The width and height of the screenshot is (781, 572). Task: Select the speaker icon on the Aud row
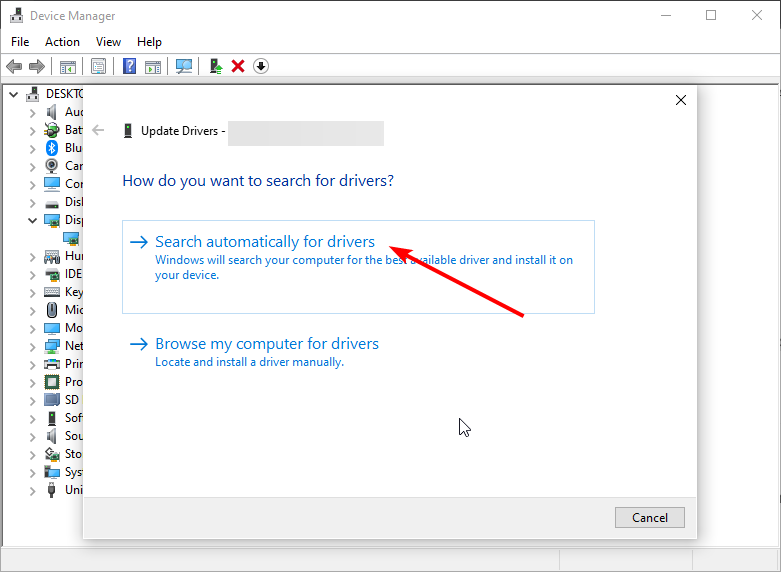tap(52, 112)
